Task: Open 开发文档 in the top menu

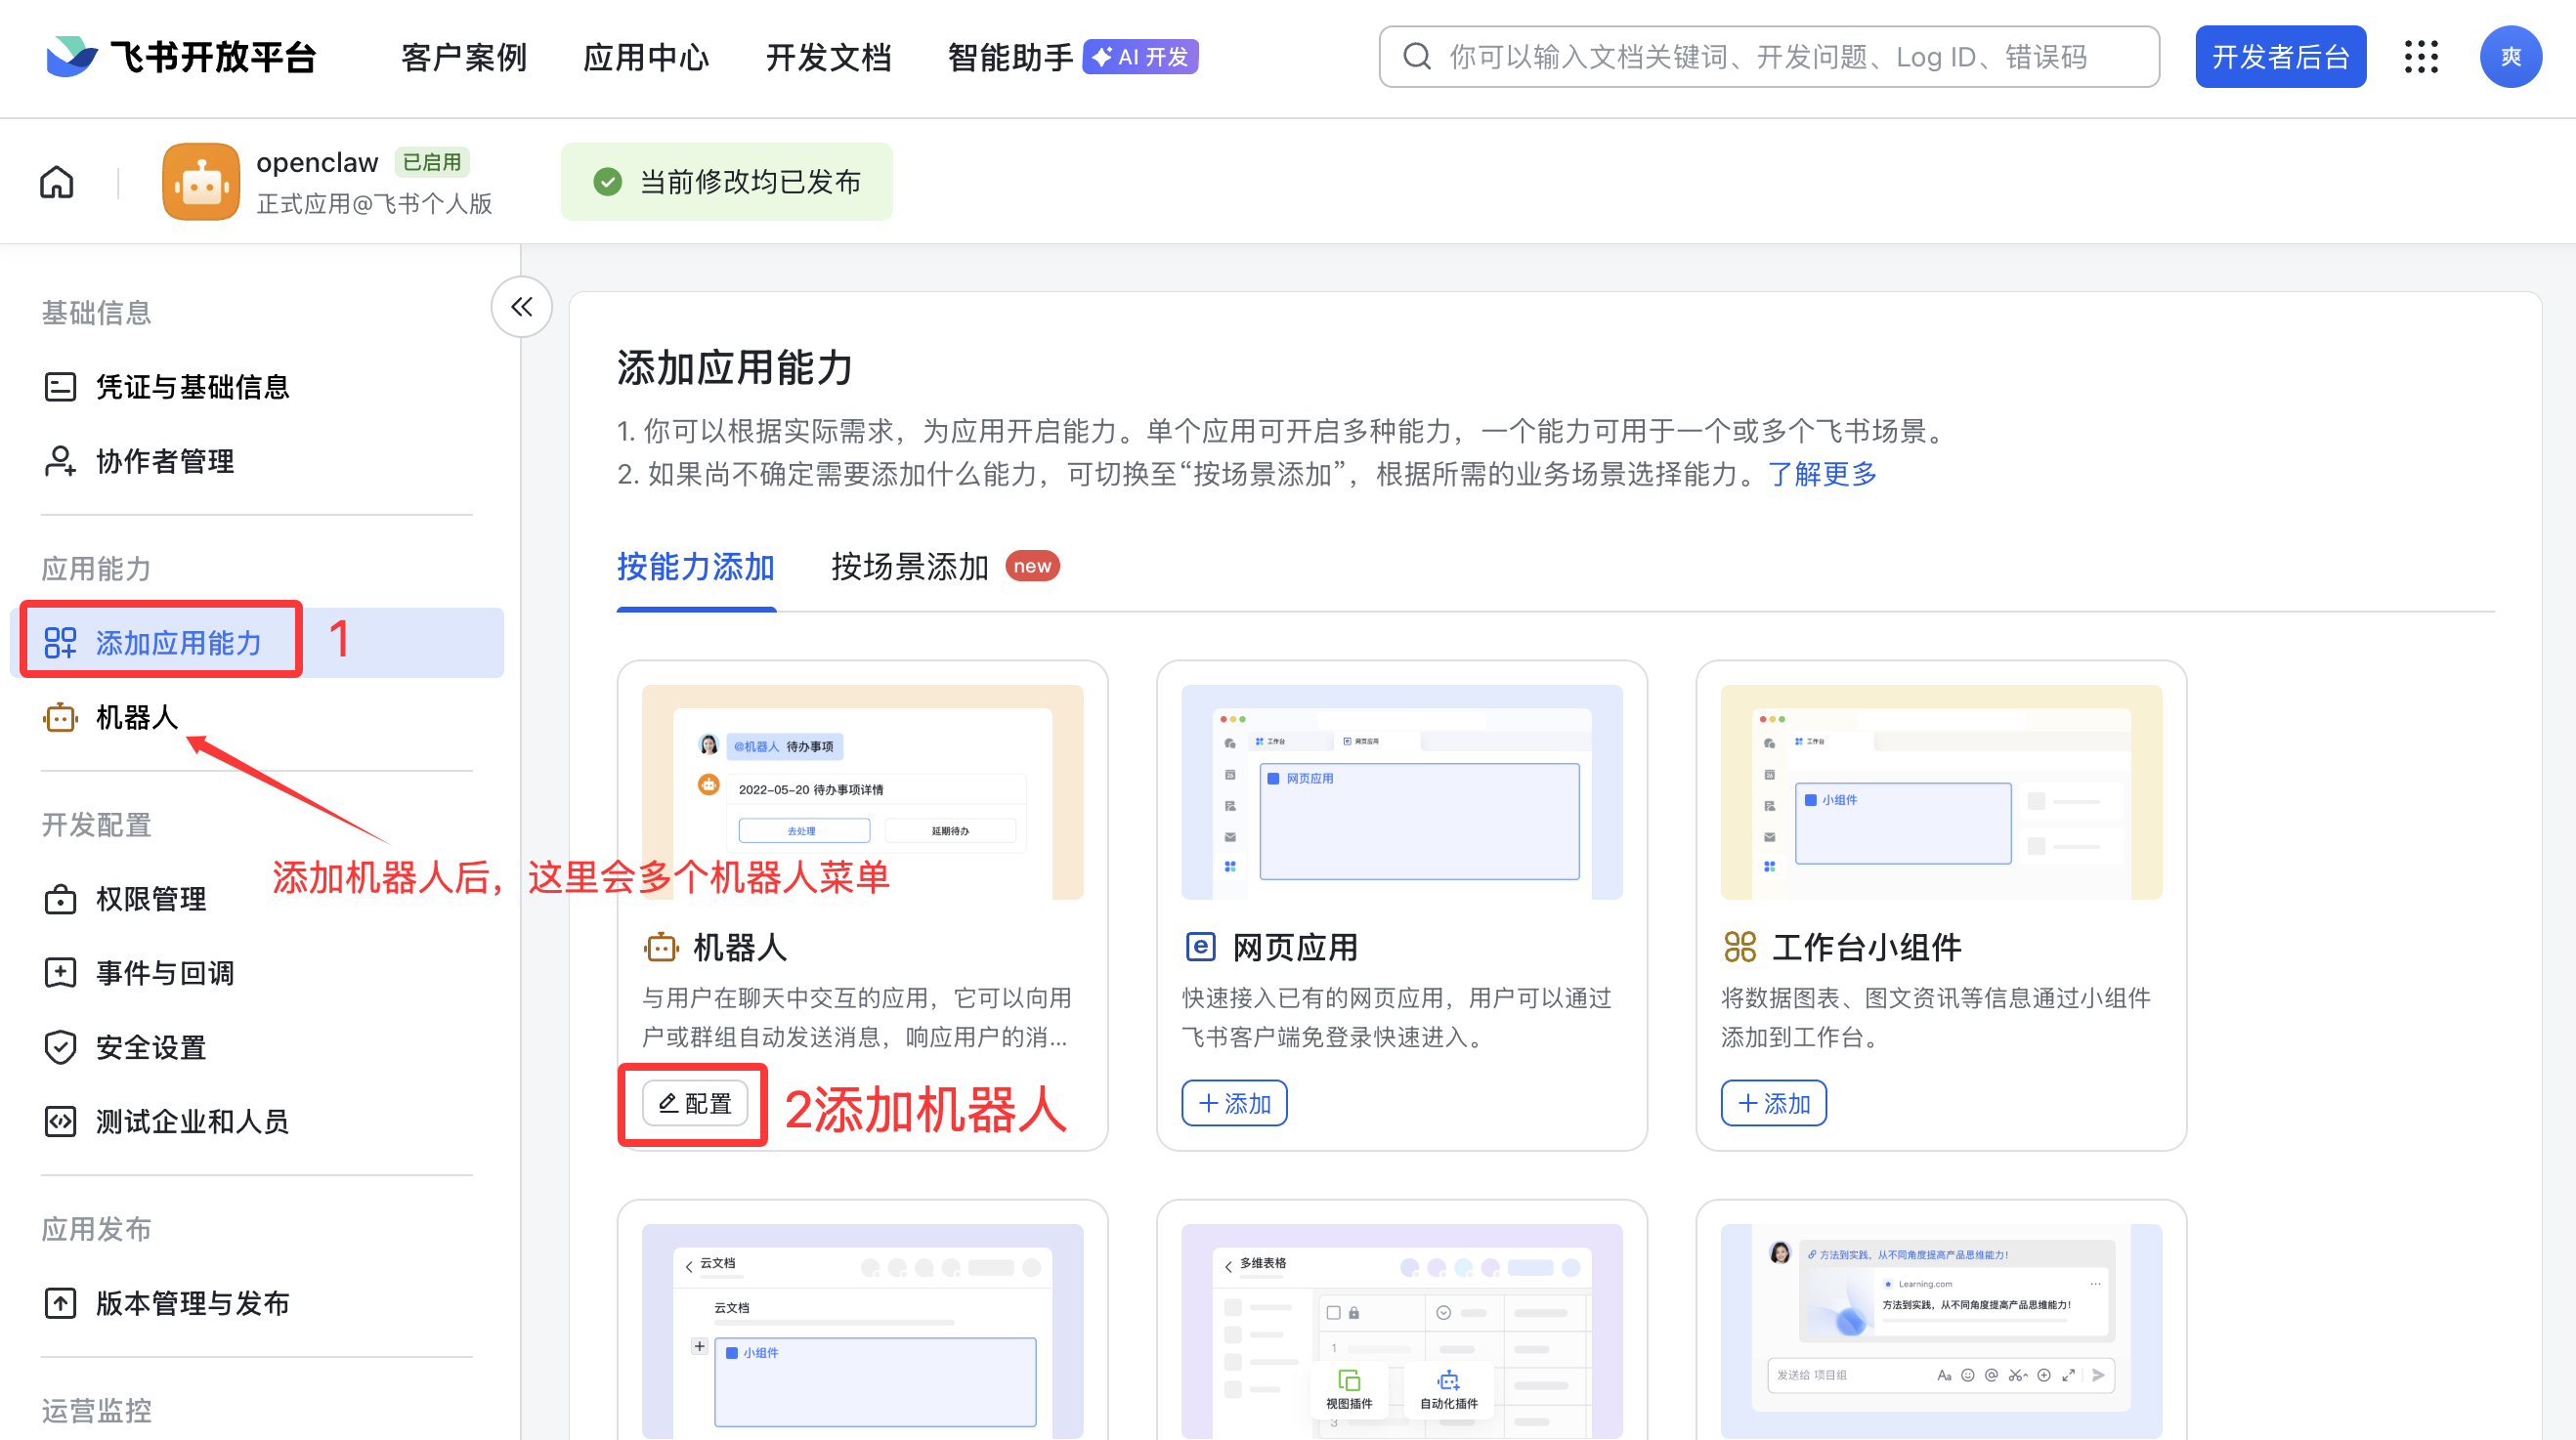Action: [x=828, y=57]
